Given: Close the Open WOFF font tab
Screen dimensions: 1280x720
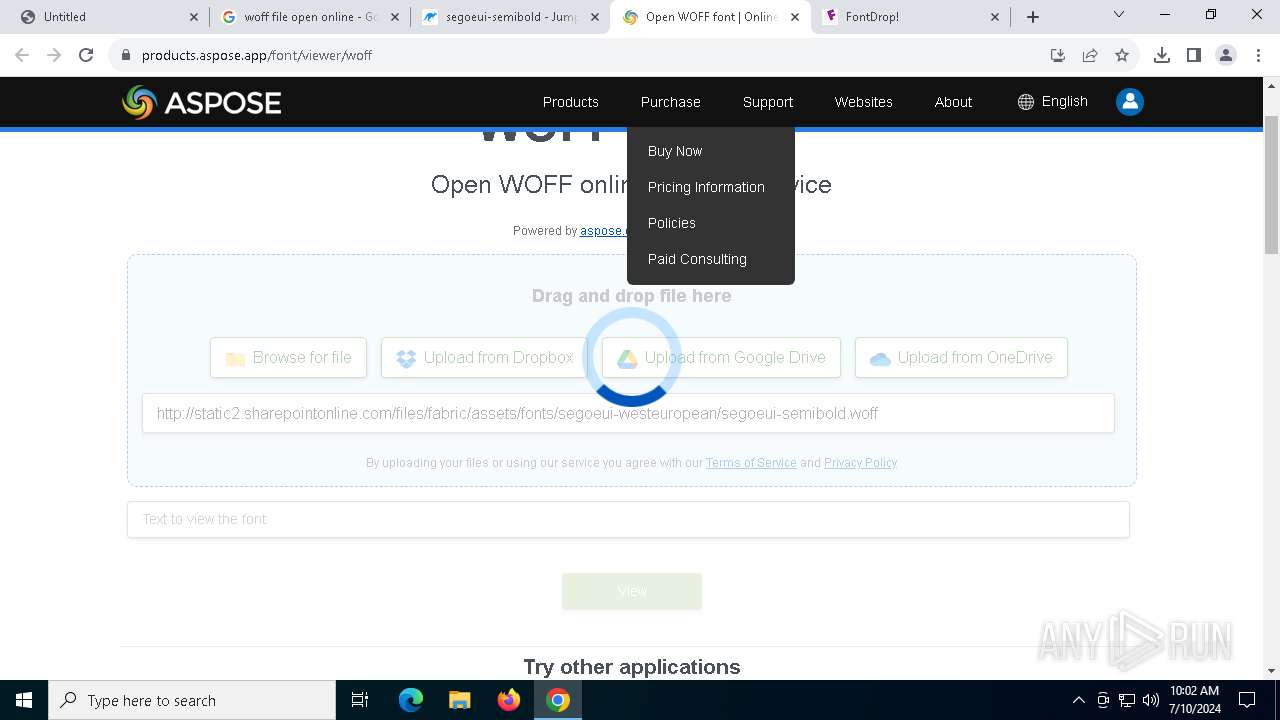Looking at the screenshot, I should point(795,17).
